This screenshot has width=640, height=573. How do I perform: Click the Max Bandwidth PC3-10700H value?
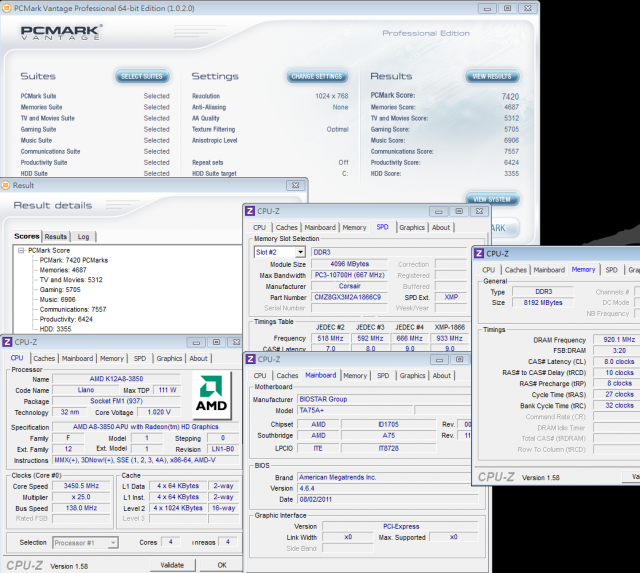point(349,275)
